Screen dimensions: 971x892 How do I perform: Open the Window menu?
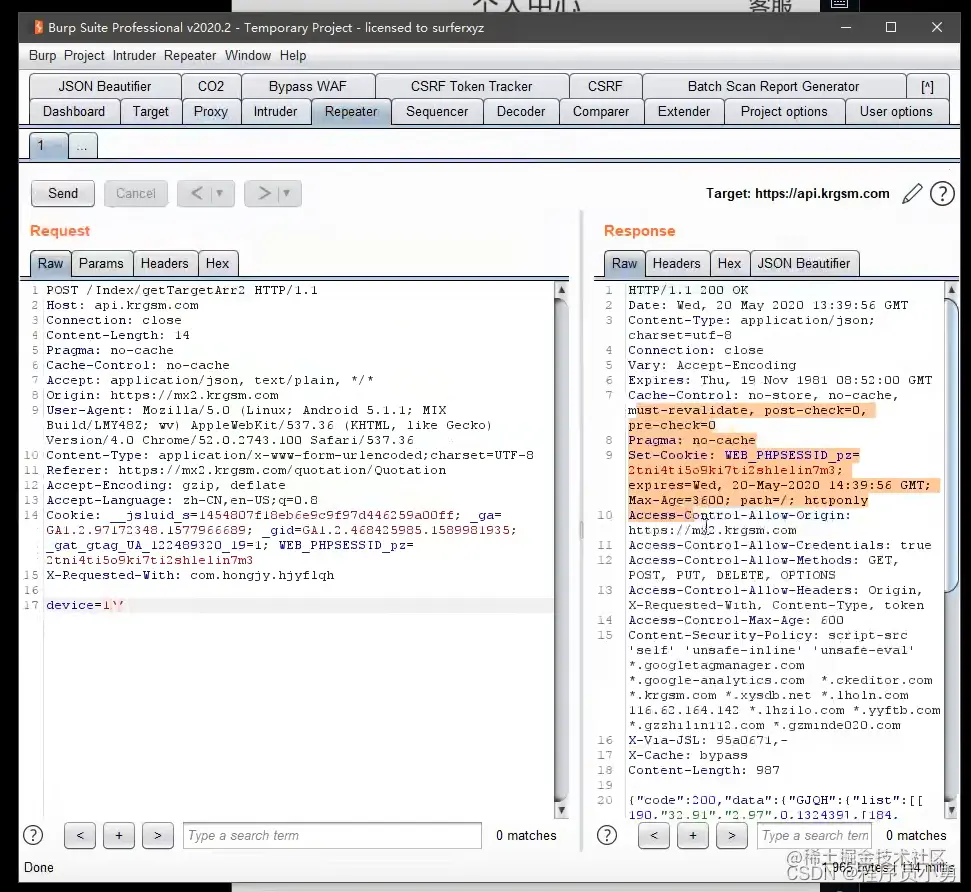coord(248,56)
